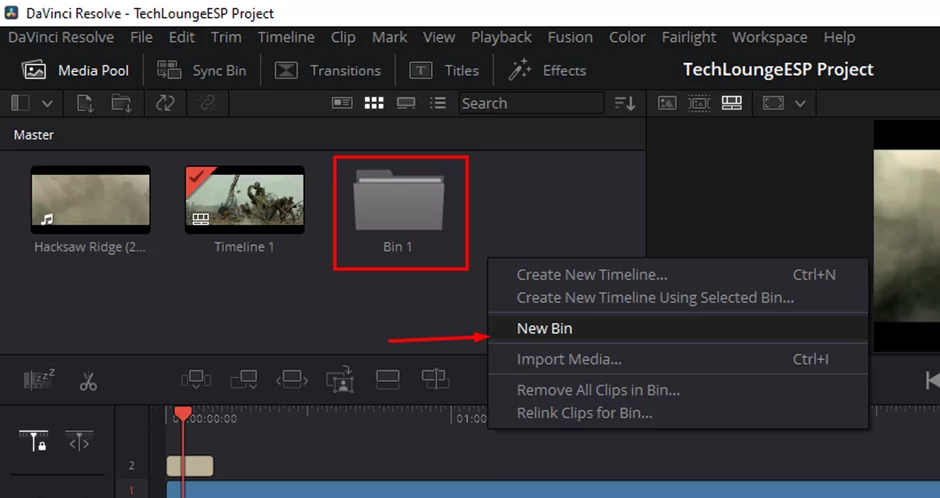Open the Color menu
The width and height of the screenshot is (940, 498).
(x=627, y=37)
